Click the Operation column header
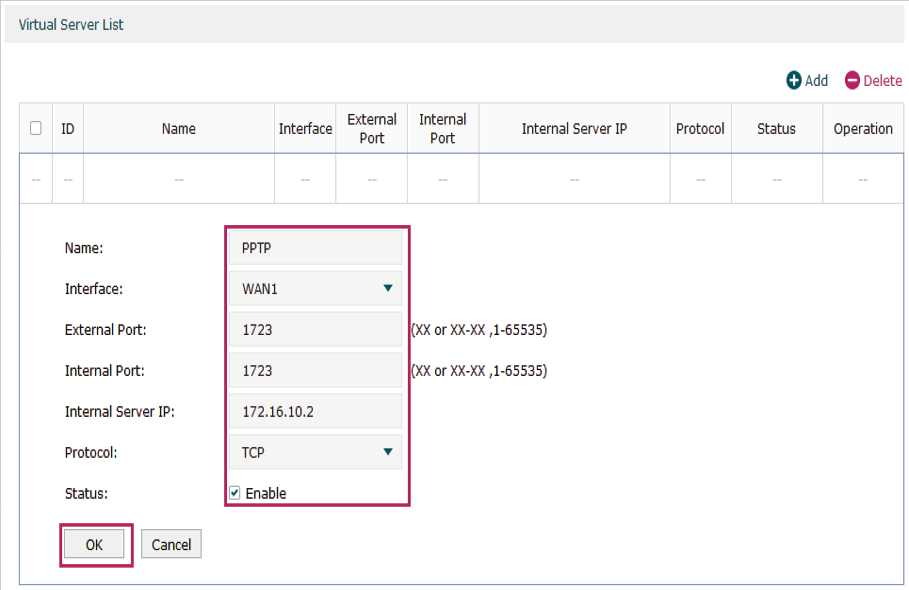Image resolution: width=909 pixels, height=590 pixels. click(863, 129)
